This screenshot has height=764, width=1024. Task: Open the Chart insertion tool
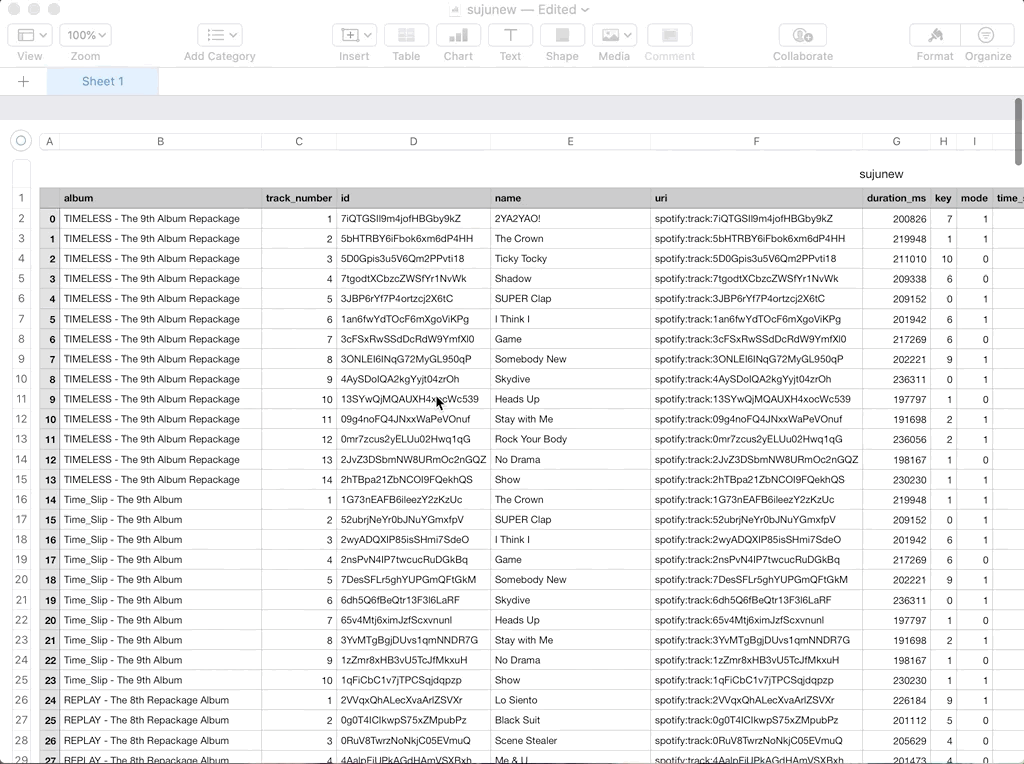coord(458,35)
